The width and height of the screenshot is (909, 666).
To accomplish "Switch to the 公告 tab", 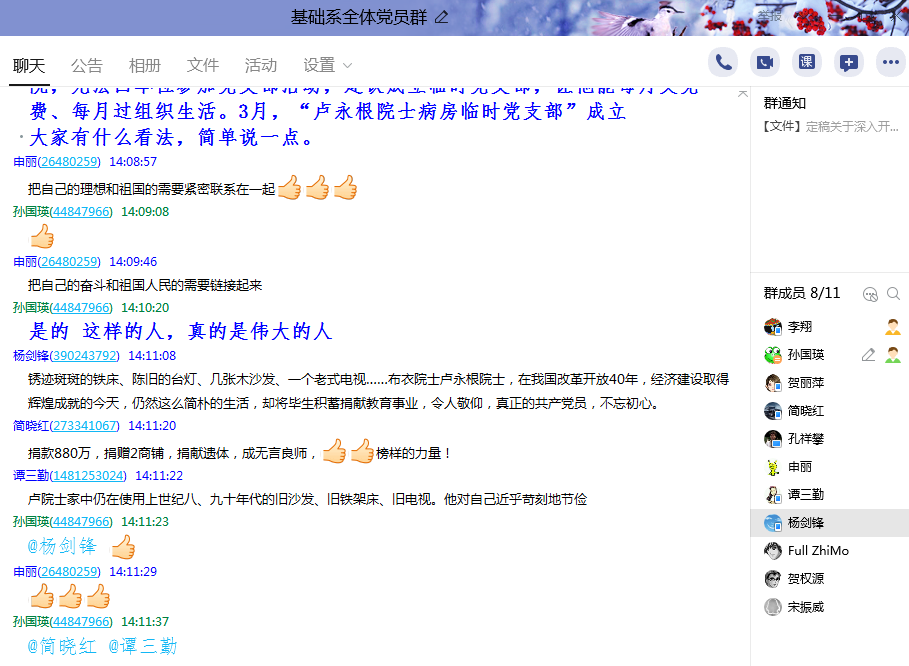I will click(x=87, y=65).
